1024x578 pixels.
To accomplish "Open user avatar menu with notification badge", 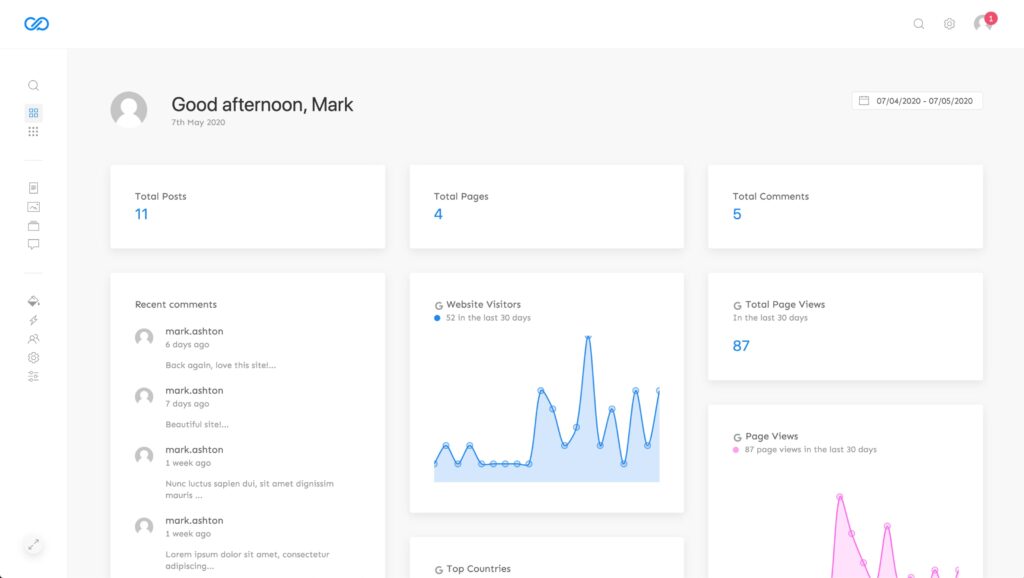I will coord(983,23).
